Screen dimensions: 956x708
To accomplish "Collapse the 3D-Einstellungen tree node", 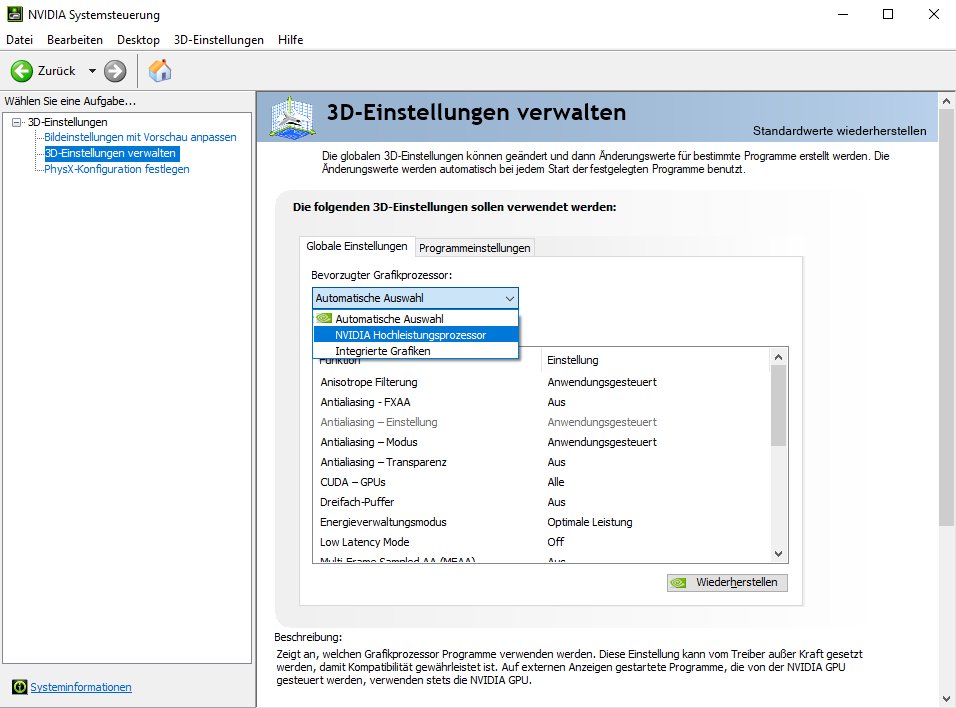I will pyautogui.click(x=16, y=122).
